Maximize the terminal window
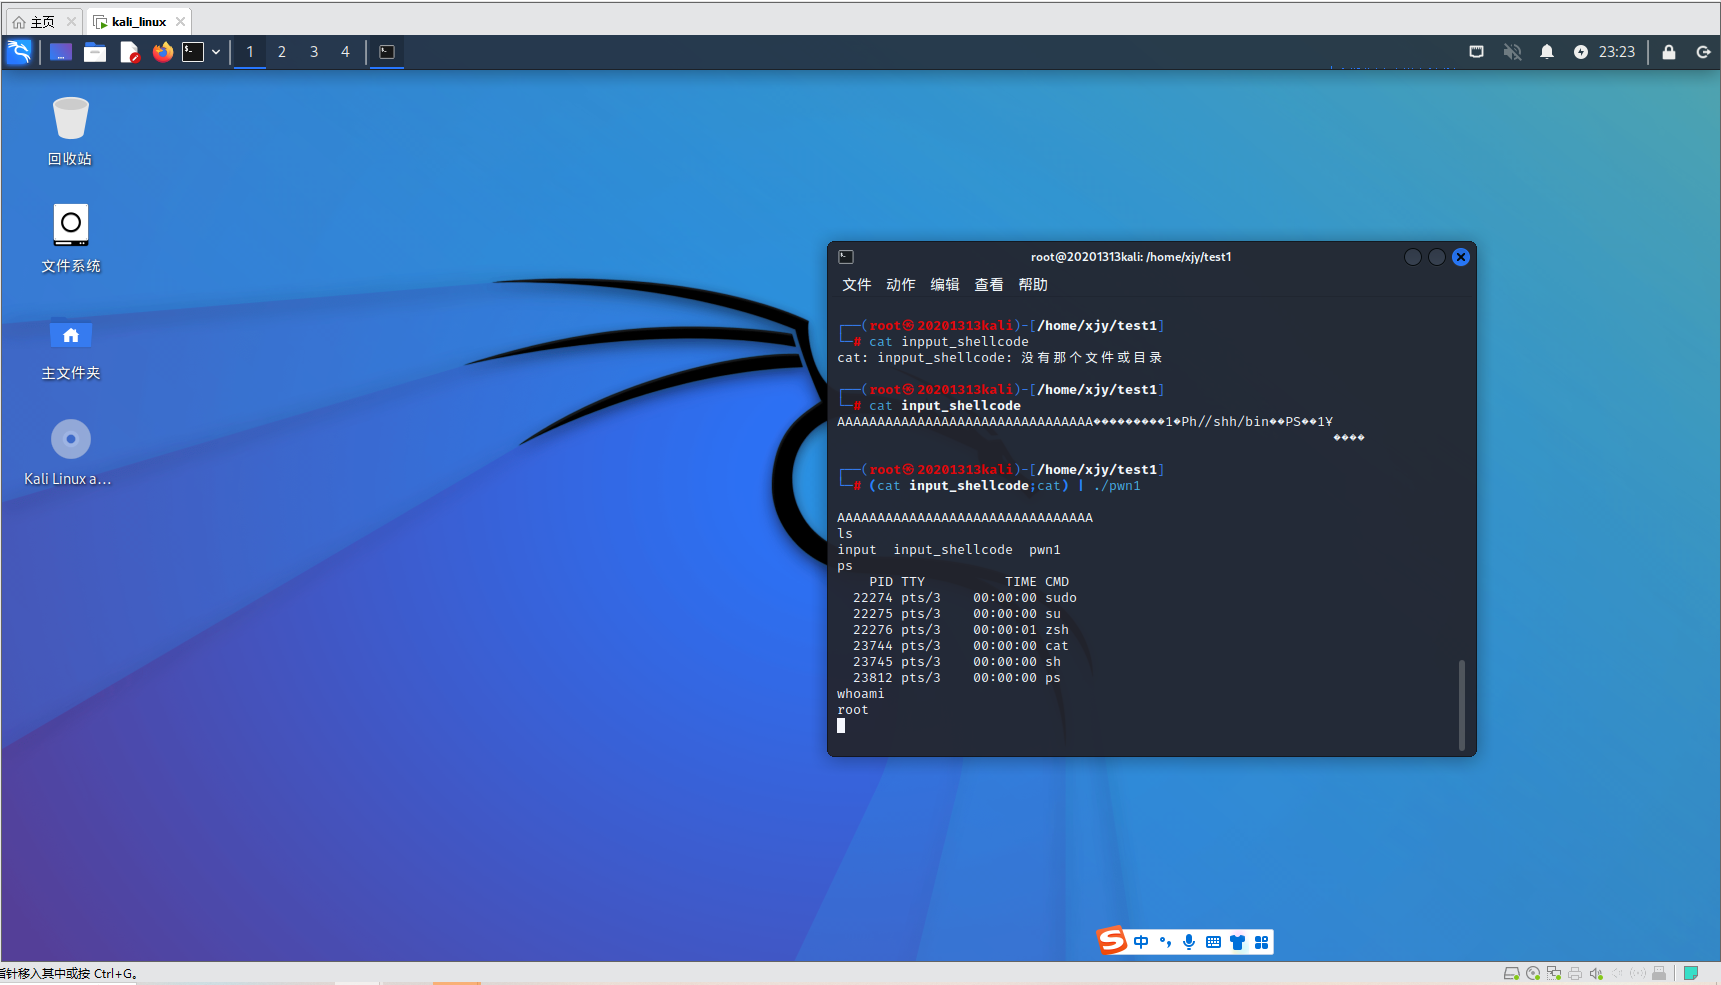 [1437, 257]
